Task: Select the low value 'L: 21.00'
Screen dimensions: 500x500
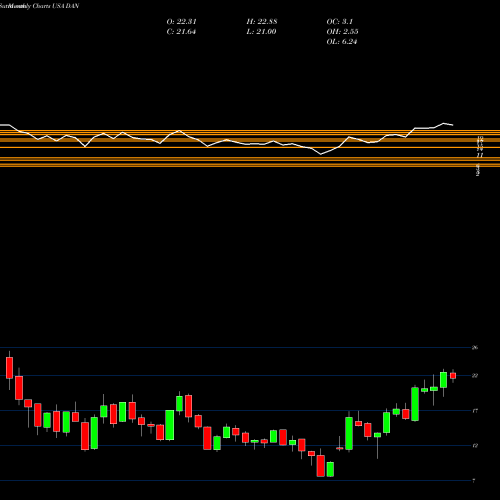Action: pyautogui.click(x=261, y=32)
